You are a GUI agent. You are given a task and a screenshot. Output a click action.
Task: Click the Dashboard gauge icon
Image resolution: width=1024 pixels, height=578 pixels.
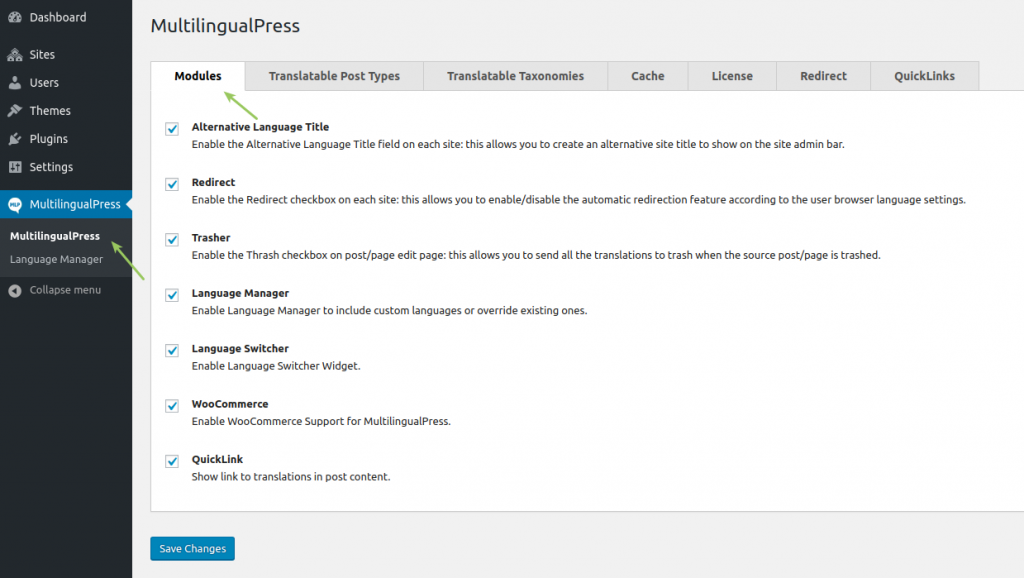[14, 18]
